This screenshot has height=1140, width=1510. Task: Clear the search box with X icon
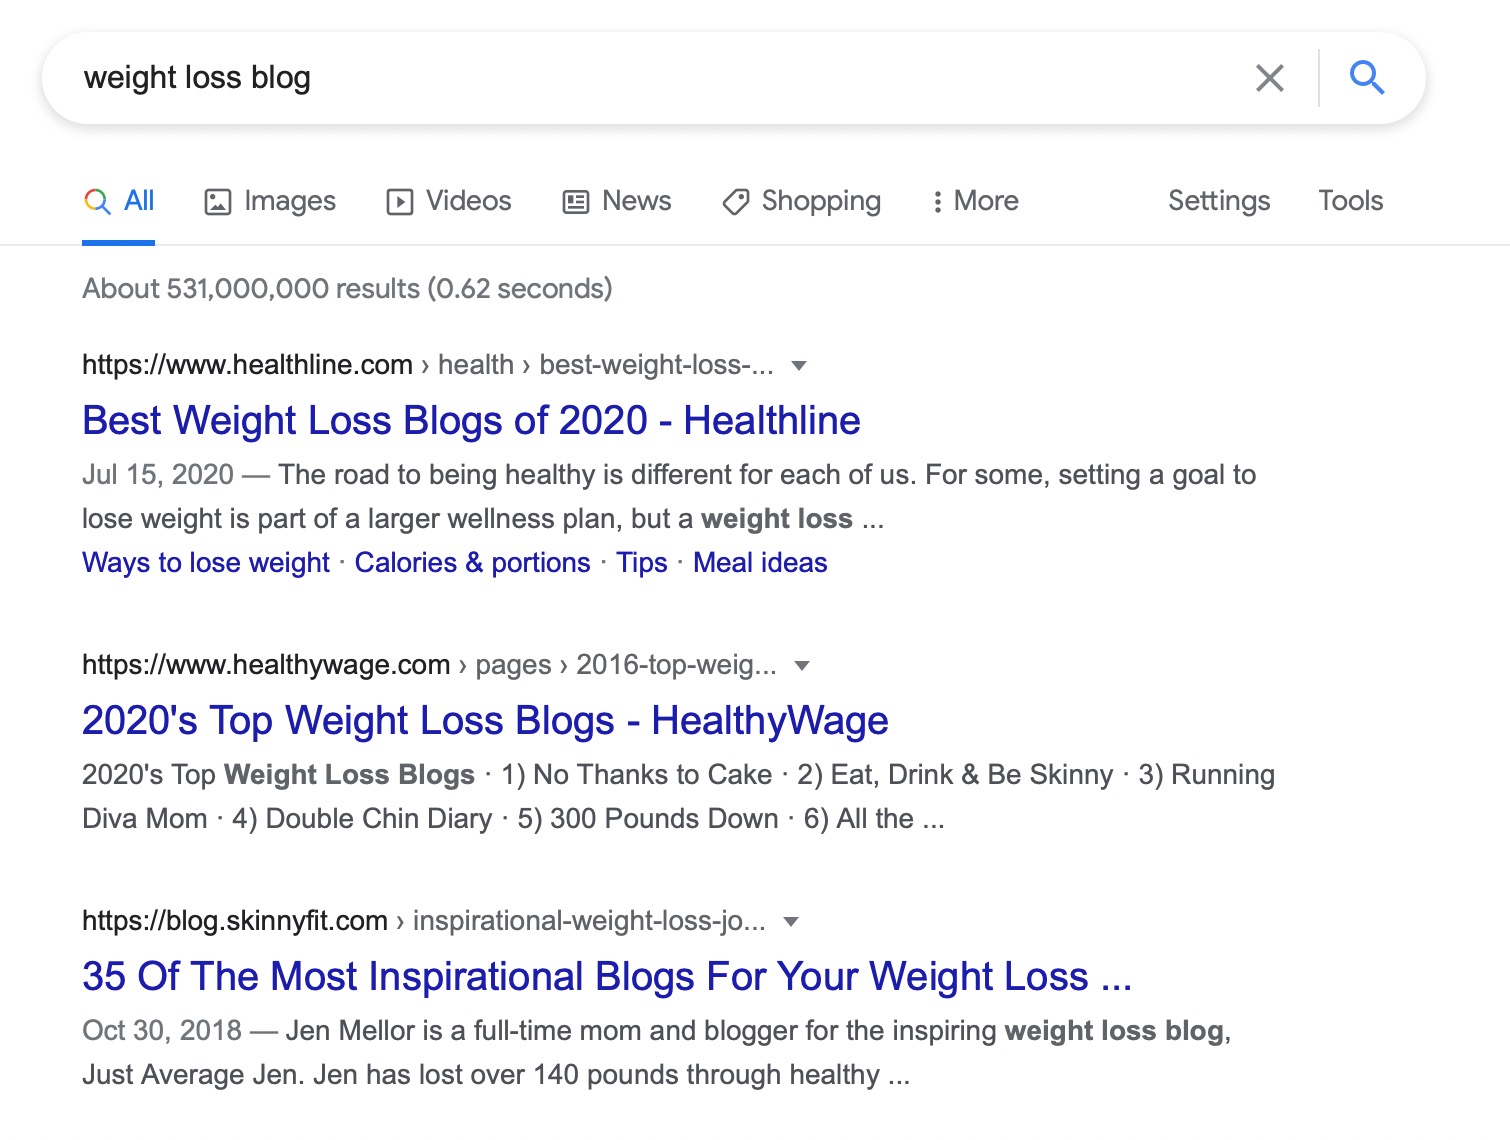(x=1269, y=78)
